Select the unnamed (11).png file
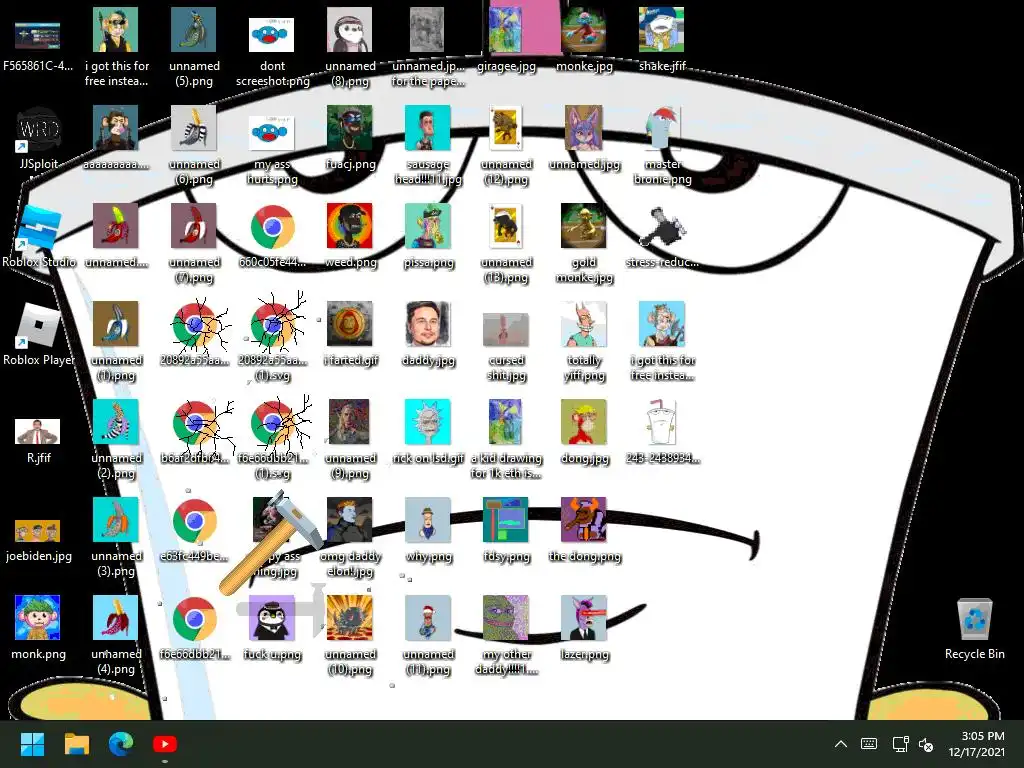Image resolution: width=1024 pixels, height=768 pixels. coord(428,635)
